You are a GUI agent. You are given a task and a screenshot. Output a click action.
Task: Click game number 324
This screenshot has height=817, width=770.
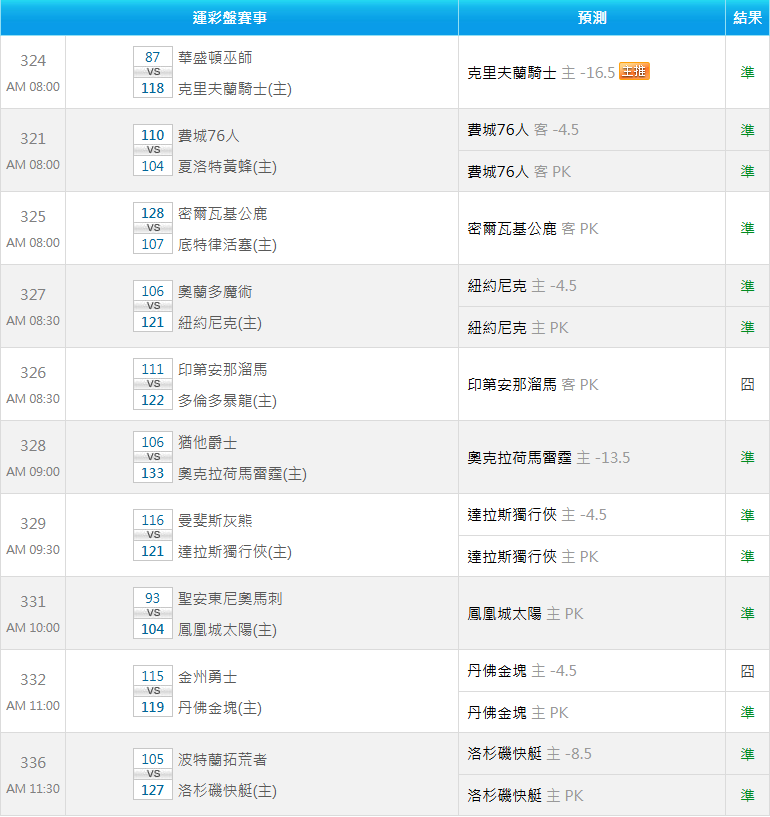[x=33, y=60]
